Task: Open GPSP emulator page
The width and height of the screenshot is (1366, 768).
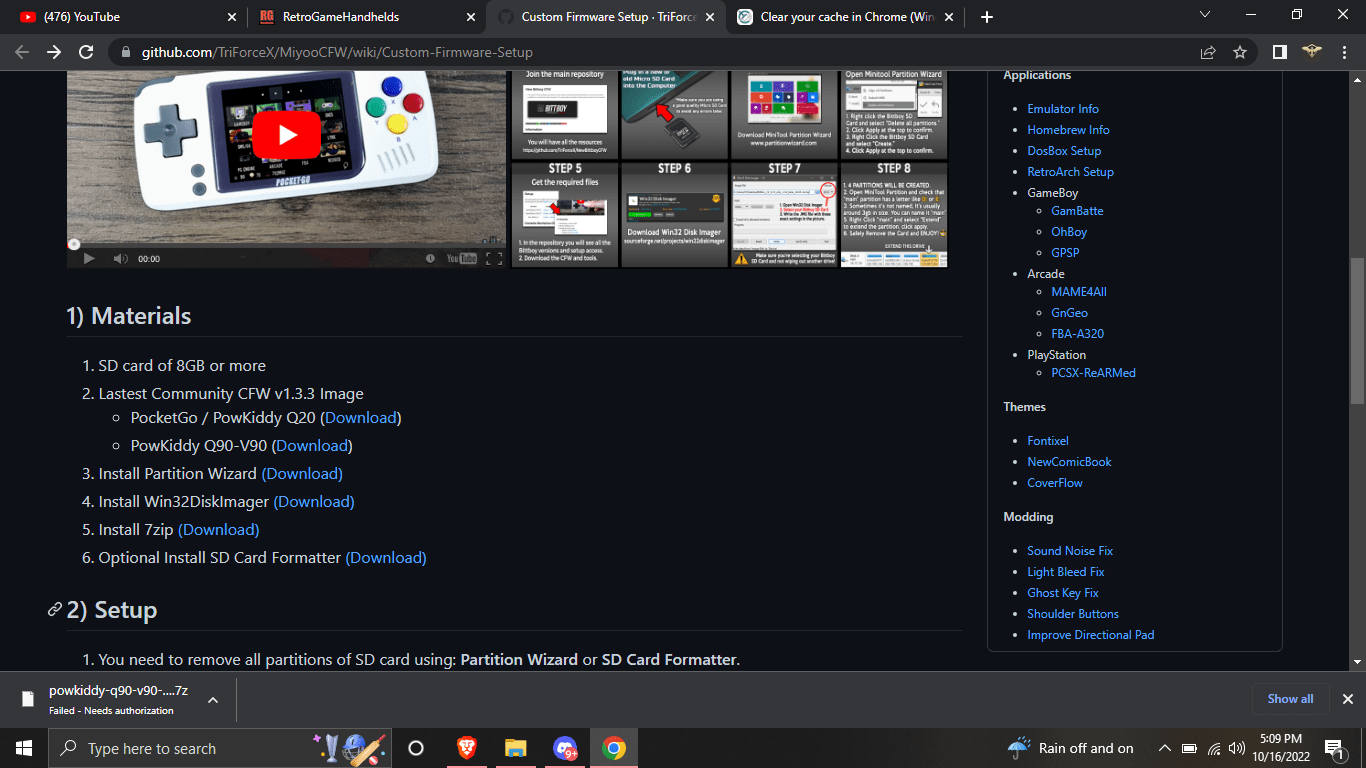Action: click(x=1065, y=253)
